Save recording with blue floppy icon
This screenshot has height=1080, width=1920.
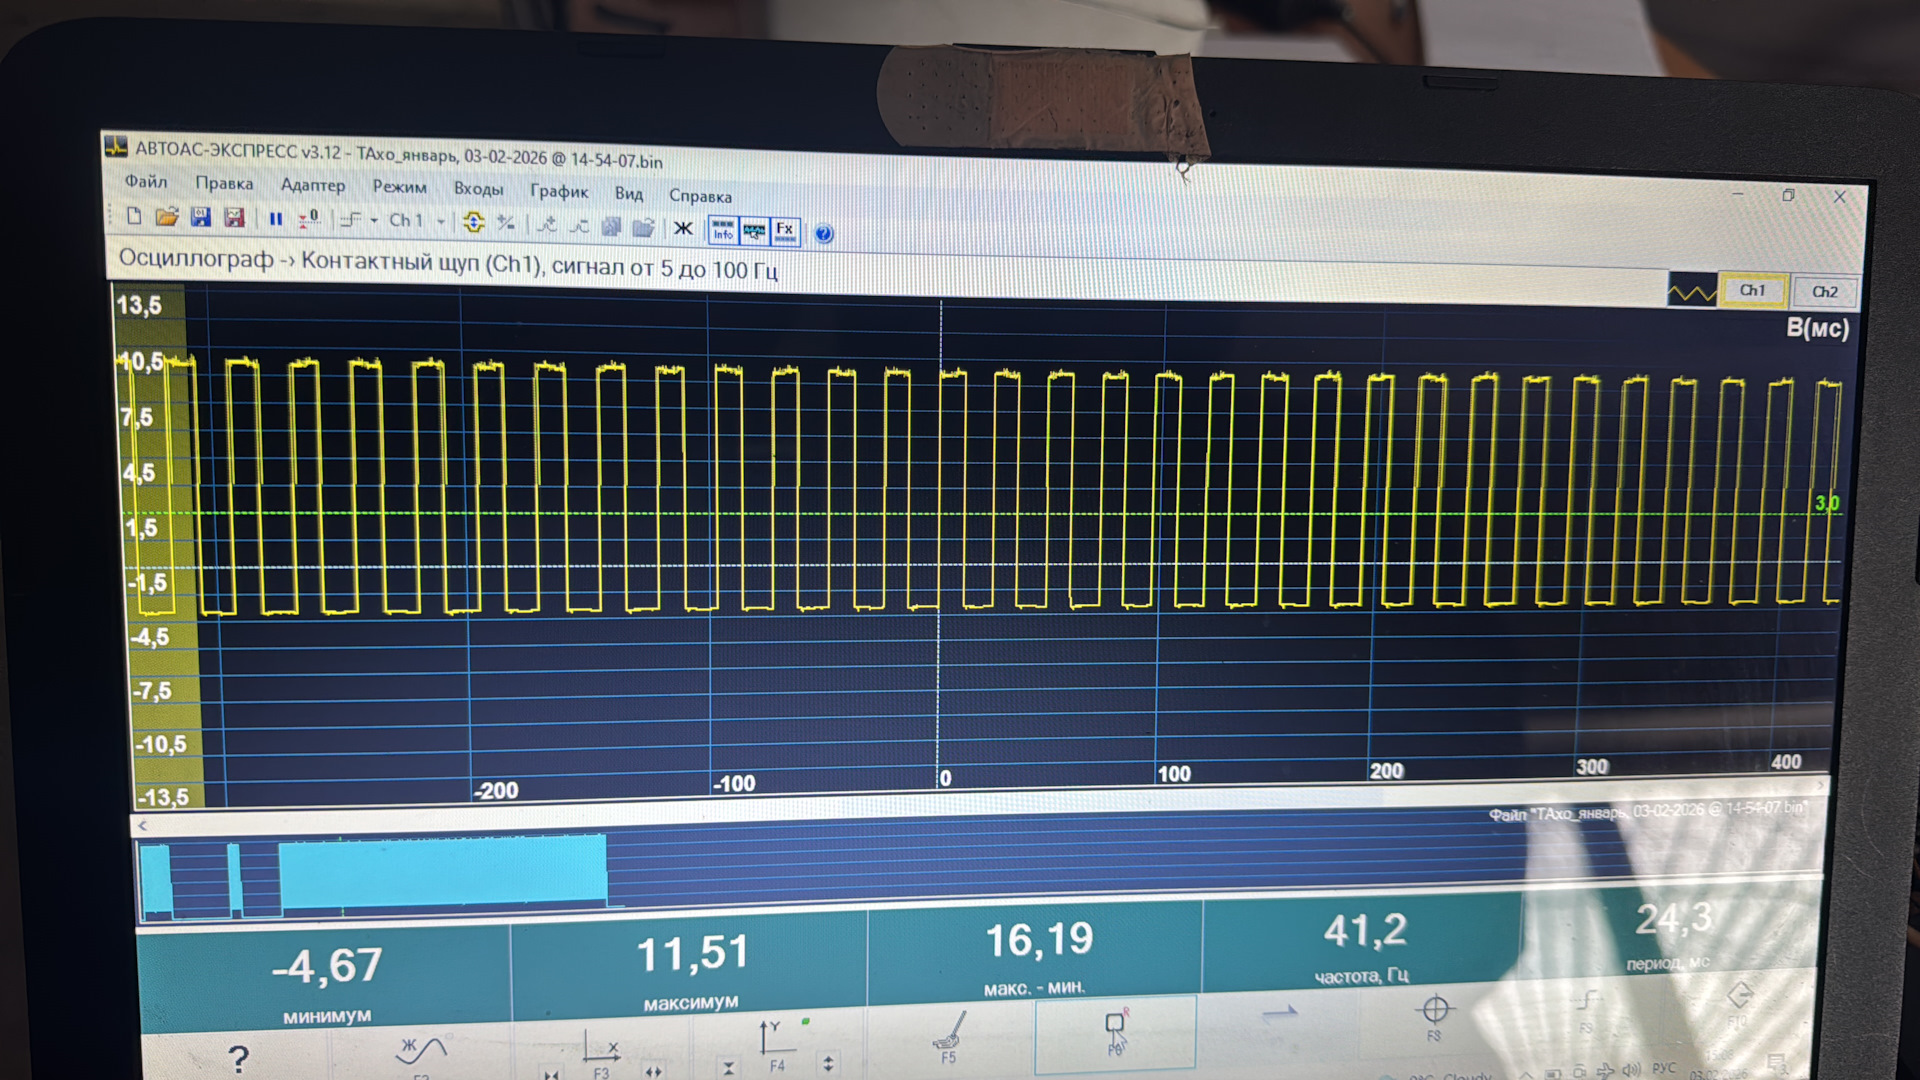click(200, 217)
